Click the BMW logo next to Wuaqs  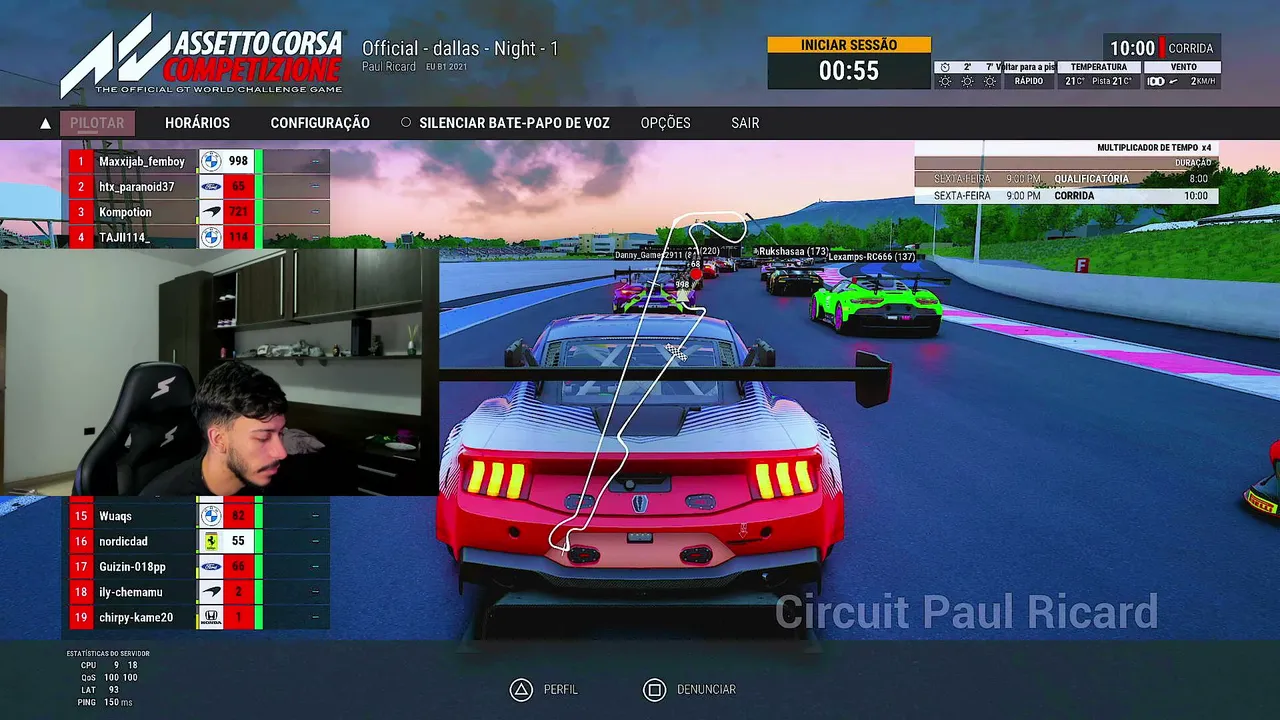(210, 516)
